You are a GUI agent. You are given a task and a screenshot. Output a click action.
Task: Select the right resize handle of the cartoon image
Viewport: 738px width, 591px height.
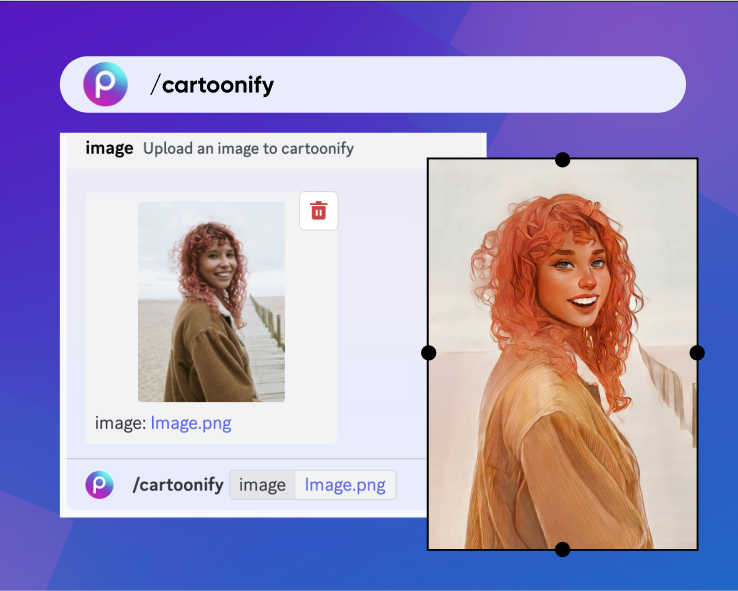697,353
